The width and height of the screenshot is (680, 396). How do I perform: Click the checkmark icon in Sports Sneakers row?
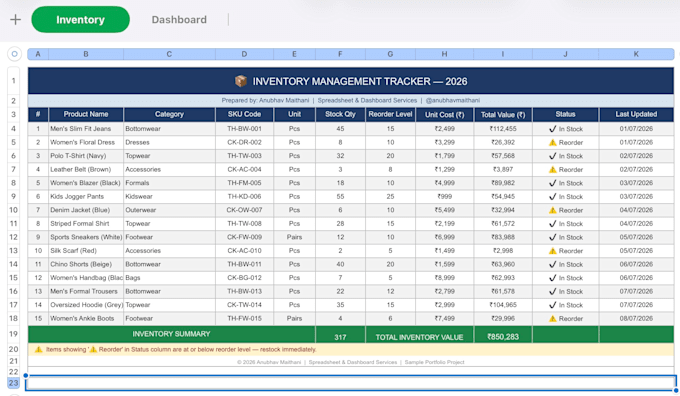pos(552,237)
